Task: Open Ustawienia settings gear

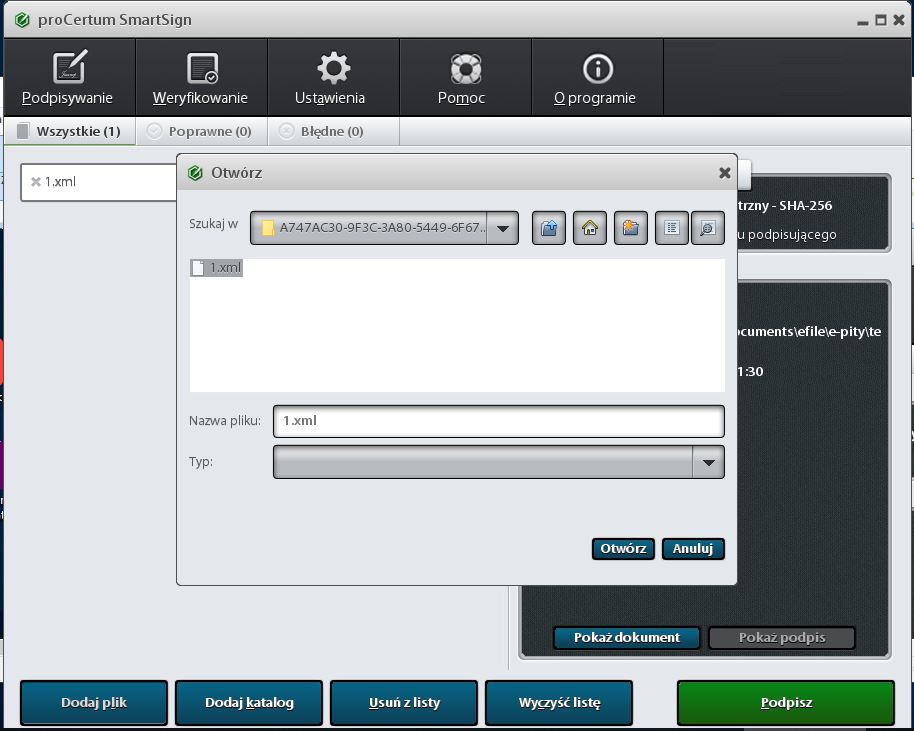Action: click(331, 79)
